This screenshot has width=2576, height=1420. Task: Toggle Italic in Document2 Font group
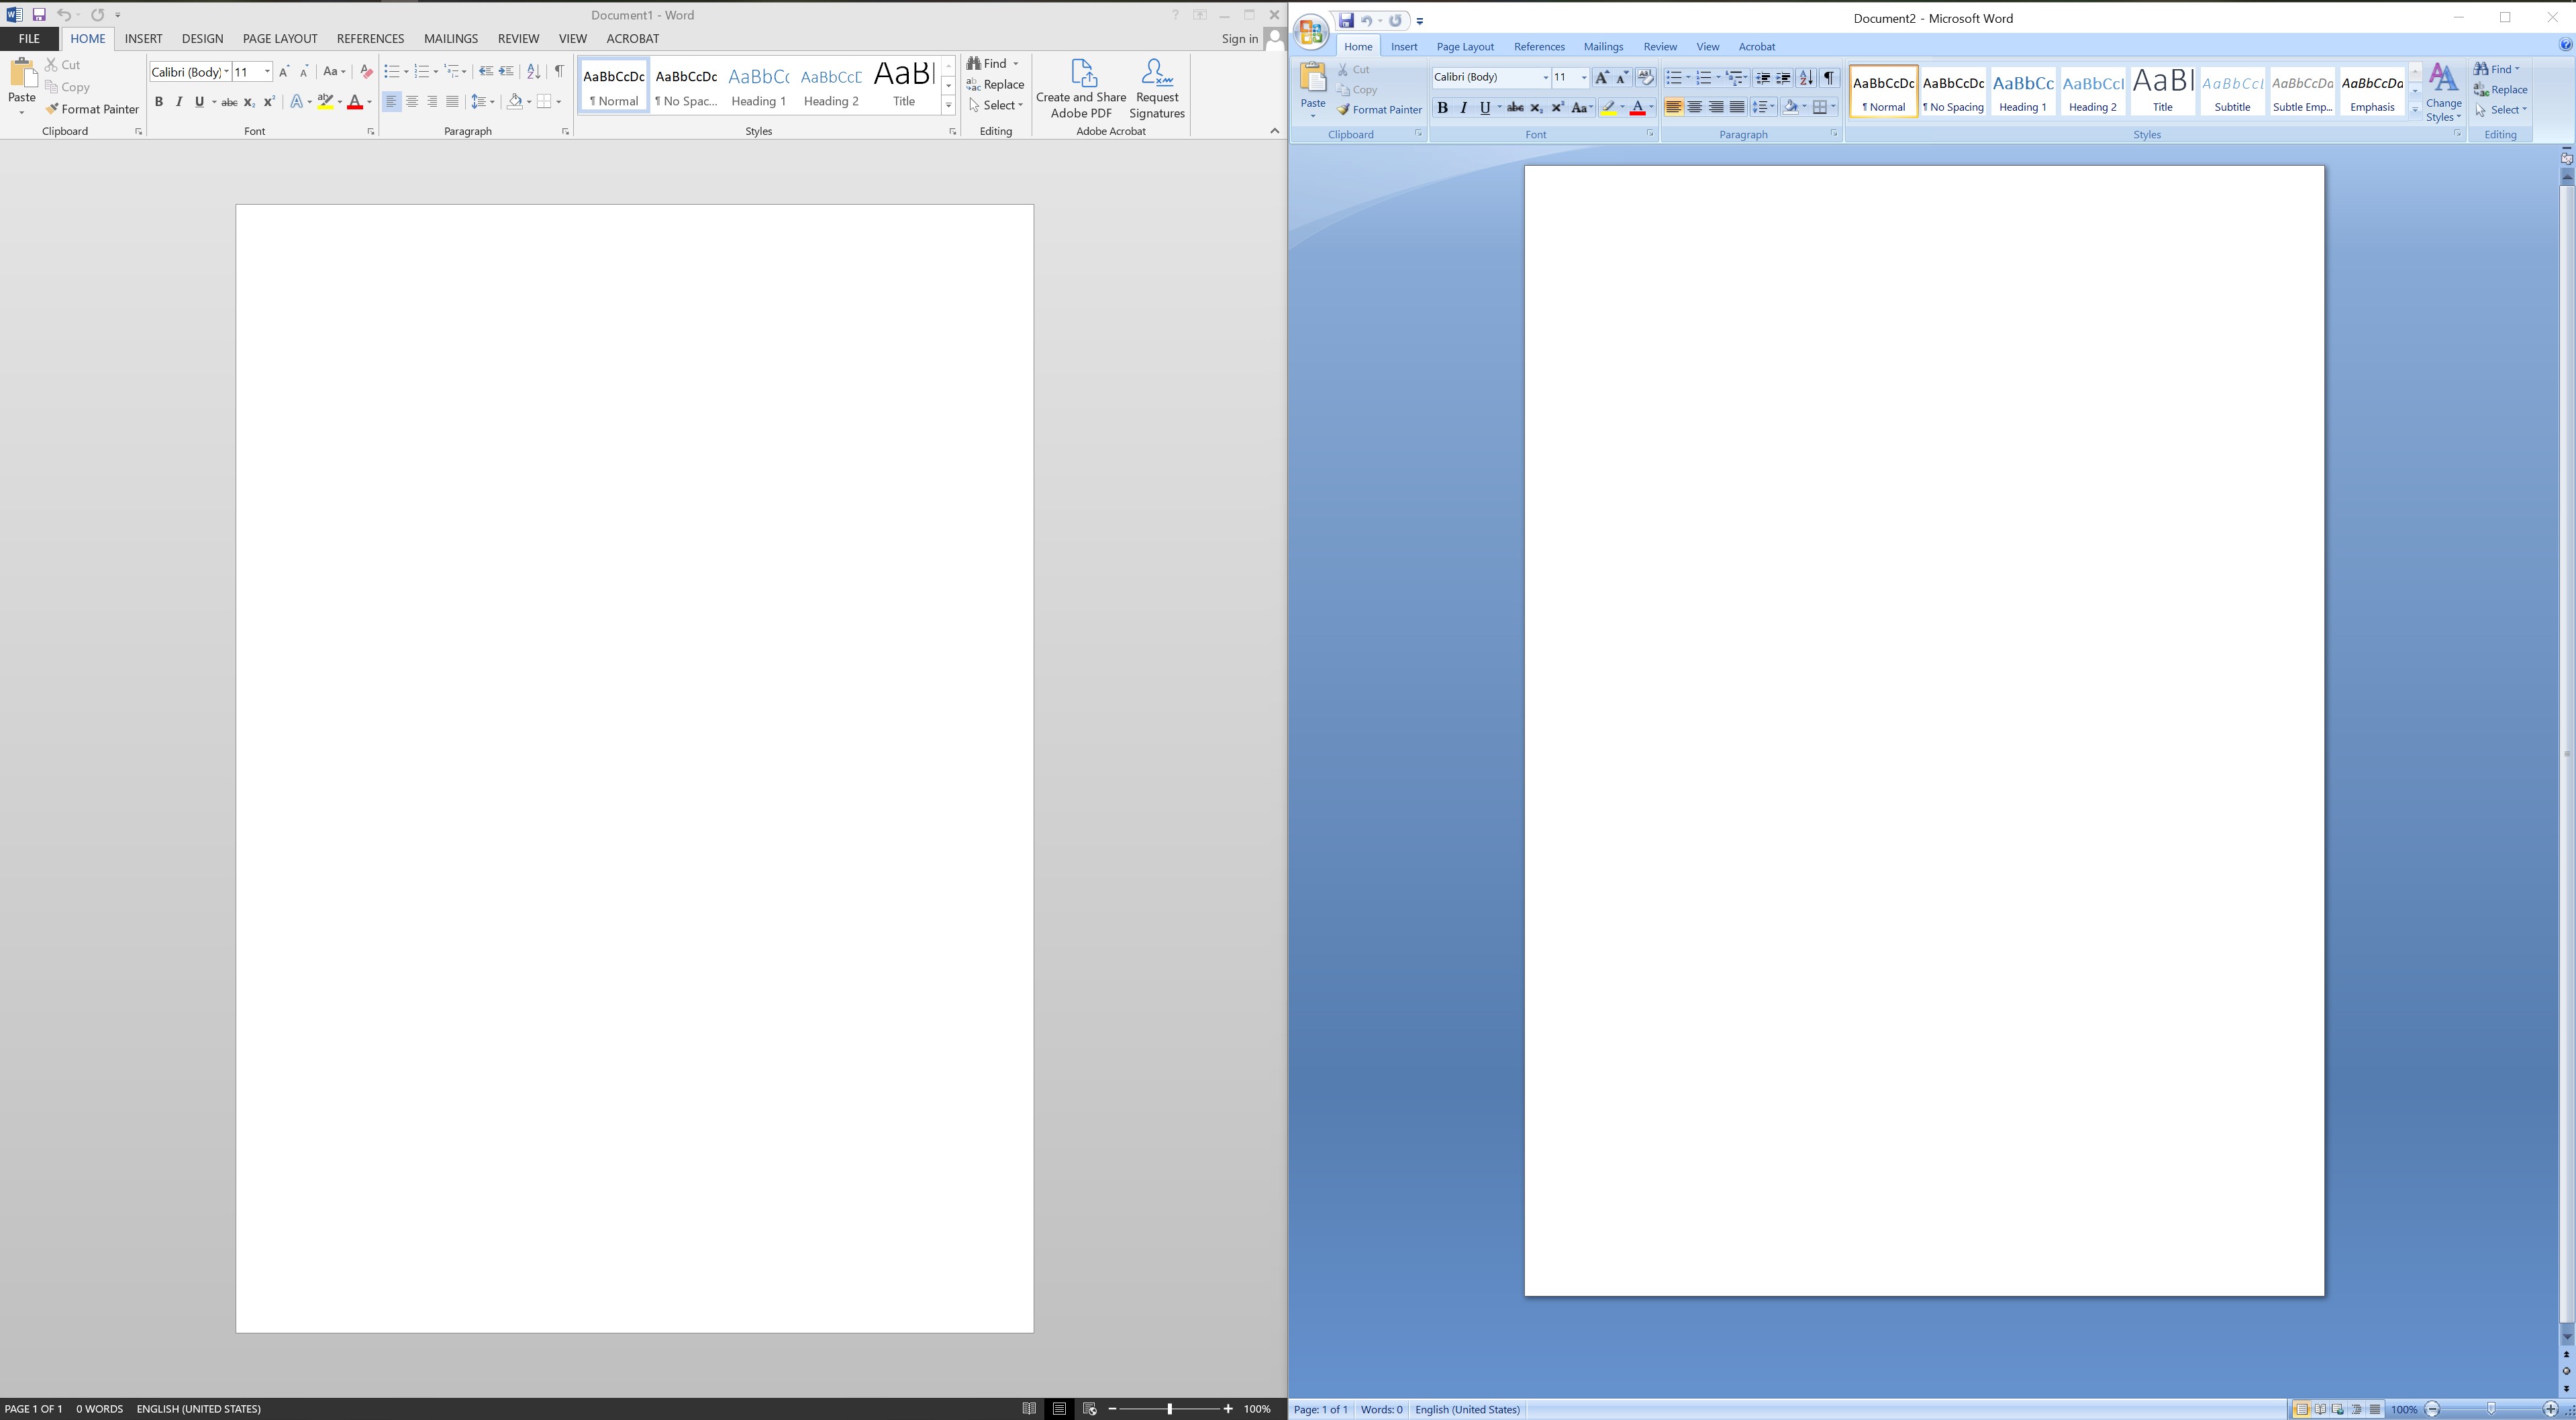coord(1464,108)
